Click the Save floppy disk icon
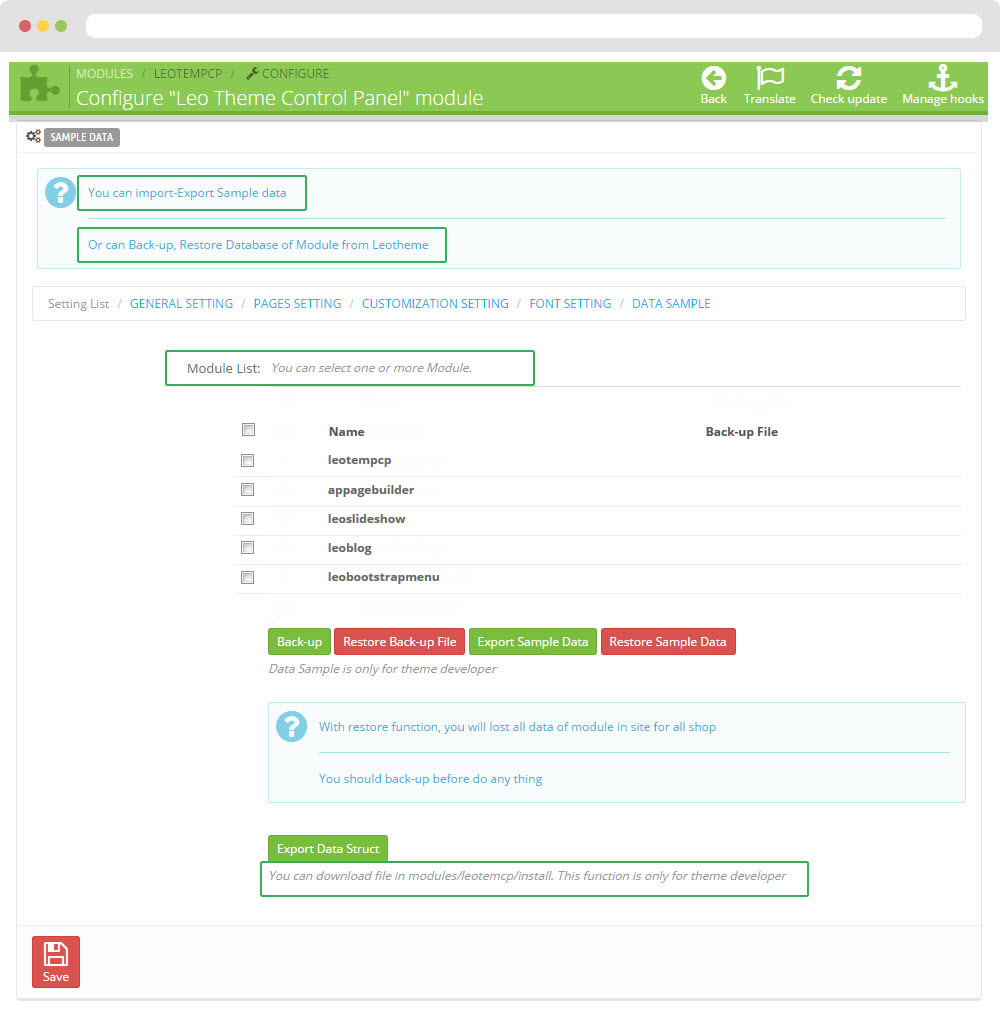Screen dimensions: 1000x1011 click(x=56, y=954)
